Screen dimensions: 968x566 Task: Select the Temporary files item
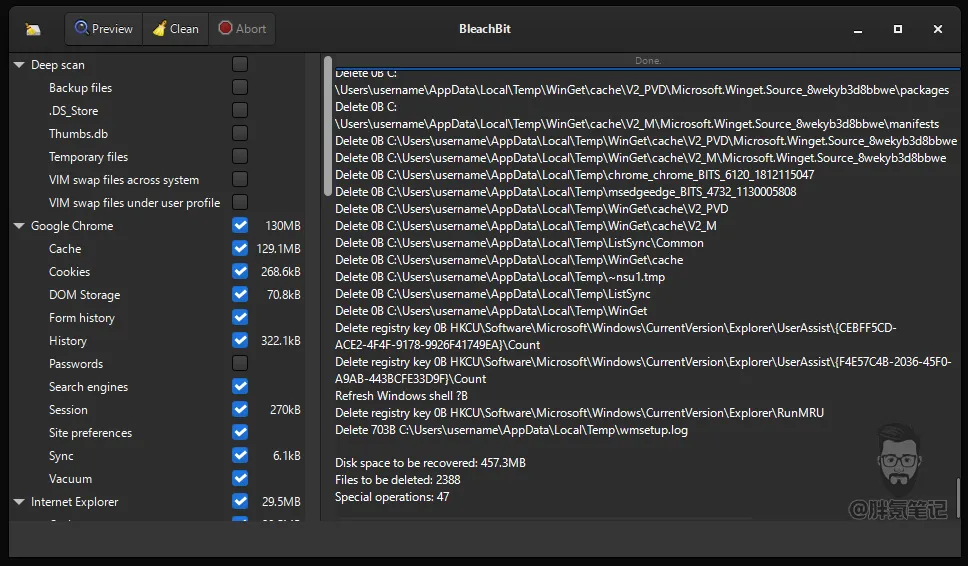[x=88, y=157]
